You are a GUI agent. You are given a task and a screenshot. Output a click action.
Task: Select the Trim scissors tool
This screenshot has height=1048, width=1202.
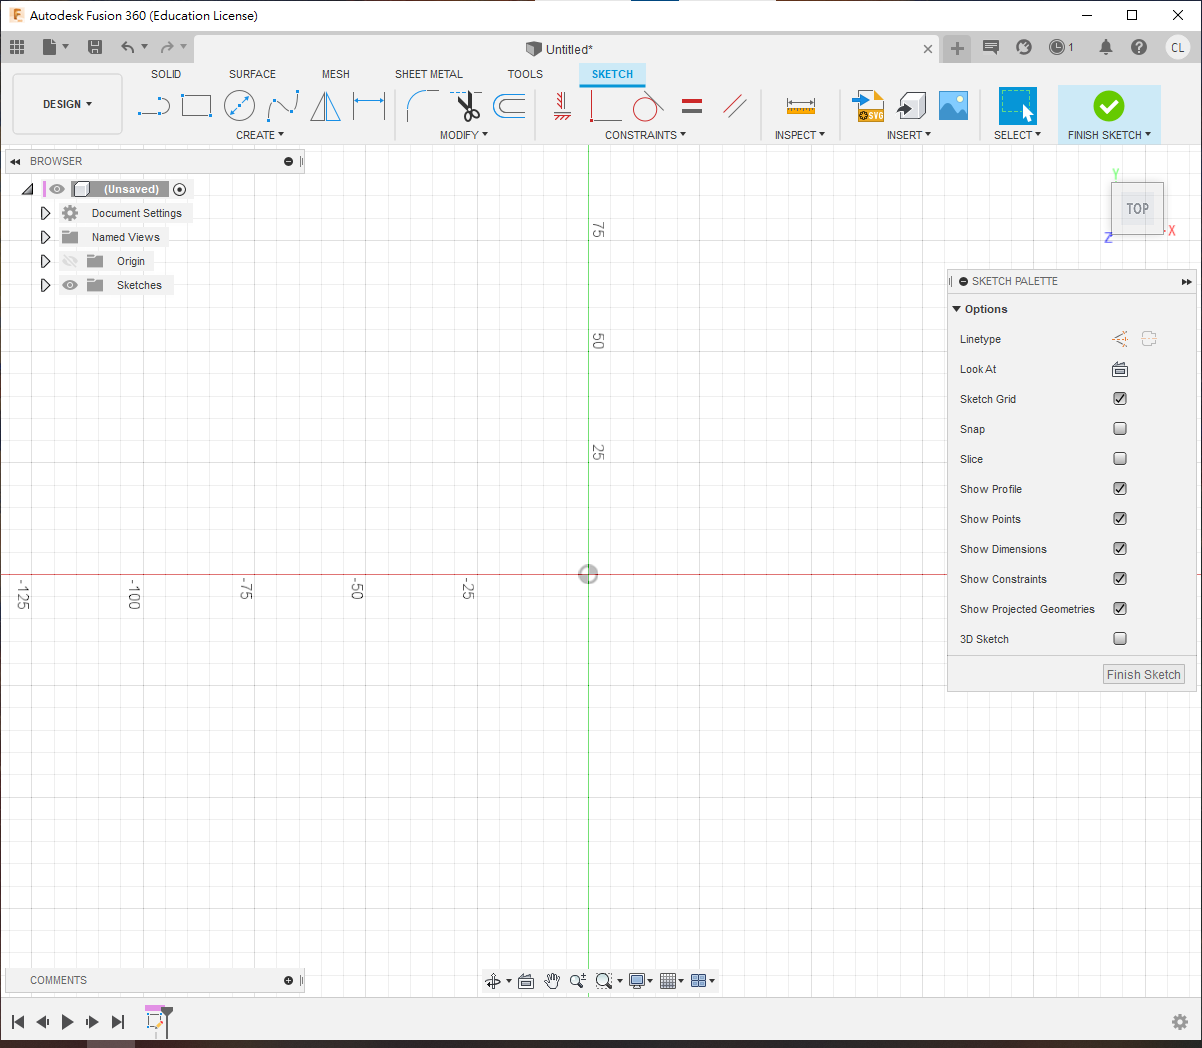[x=467, y=106]
